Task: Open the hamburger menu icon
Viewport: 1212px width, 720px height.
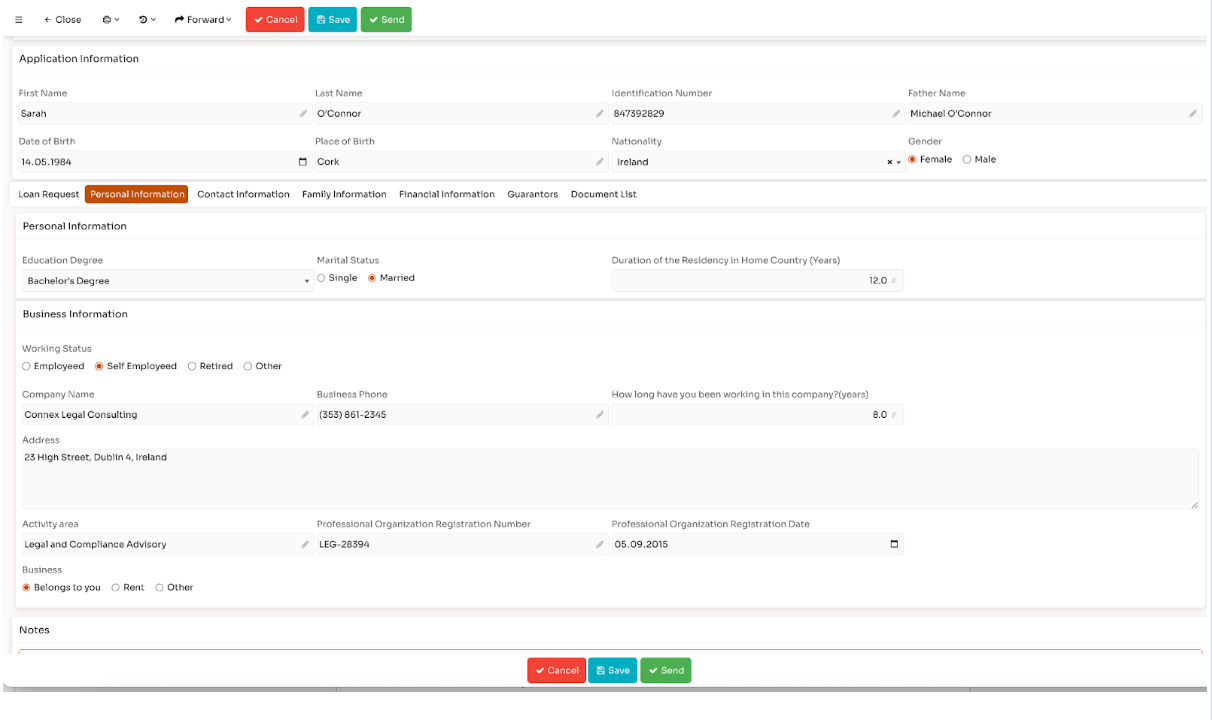Action: (19, 20)
